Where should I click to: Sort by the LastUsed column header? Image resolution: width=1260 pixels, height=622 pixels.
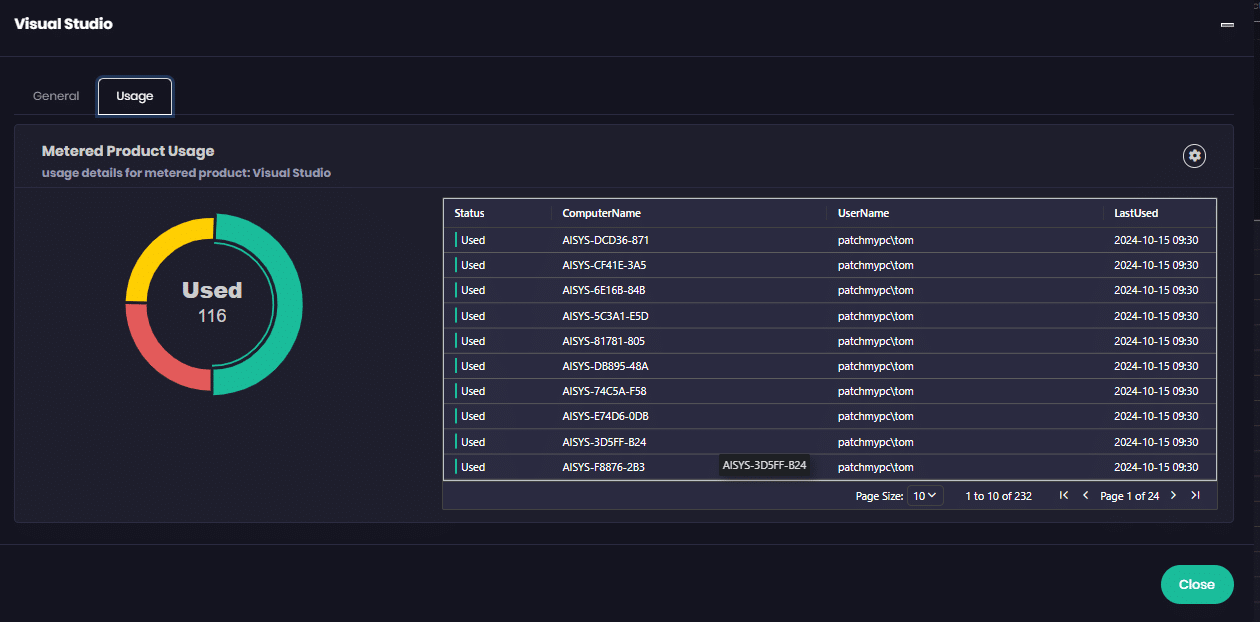1136,213
